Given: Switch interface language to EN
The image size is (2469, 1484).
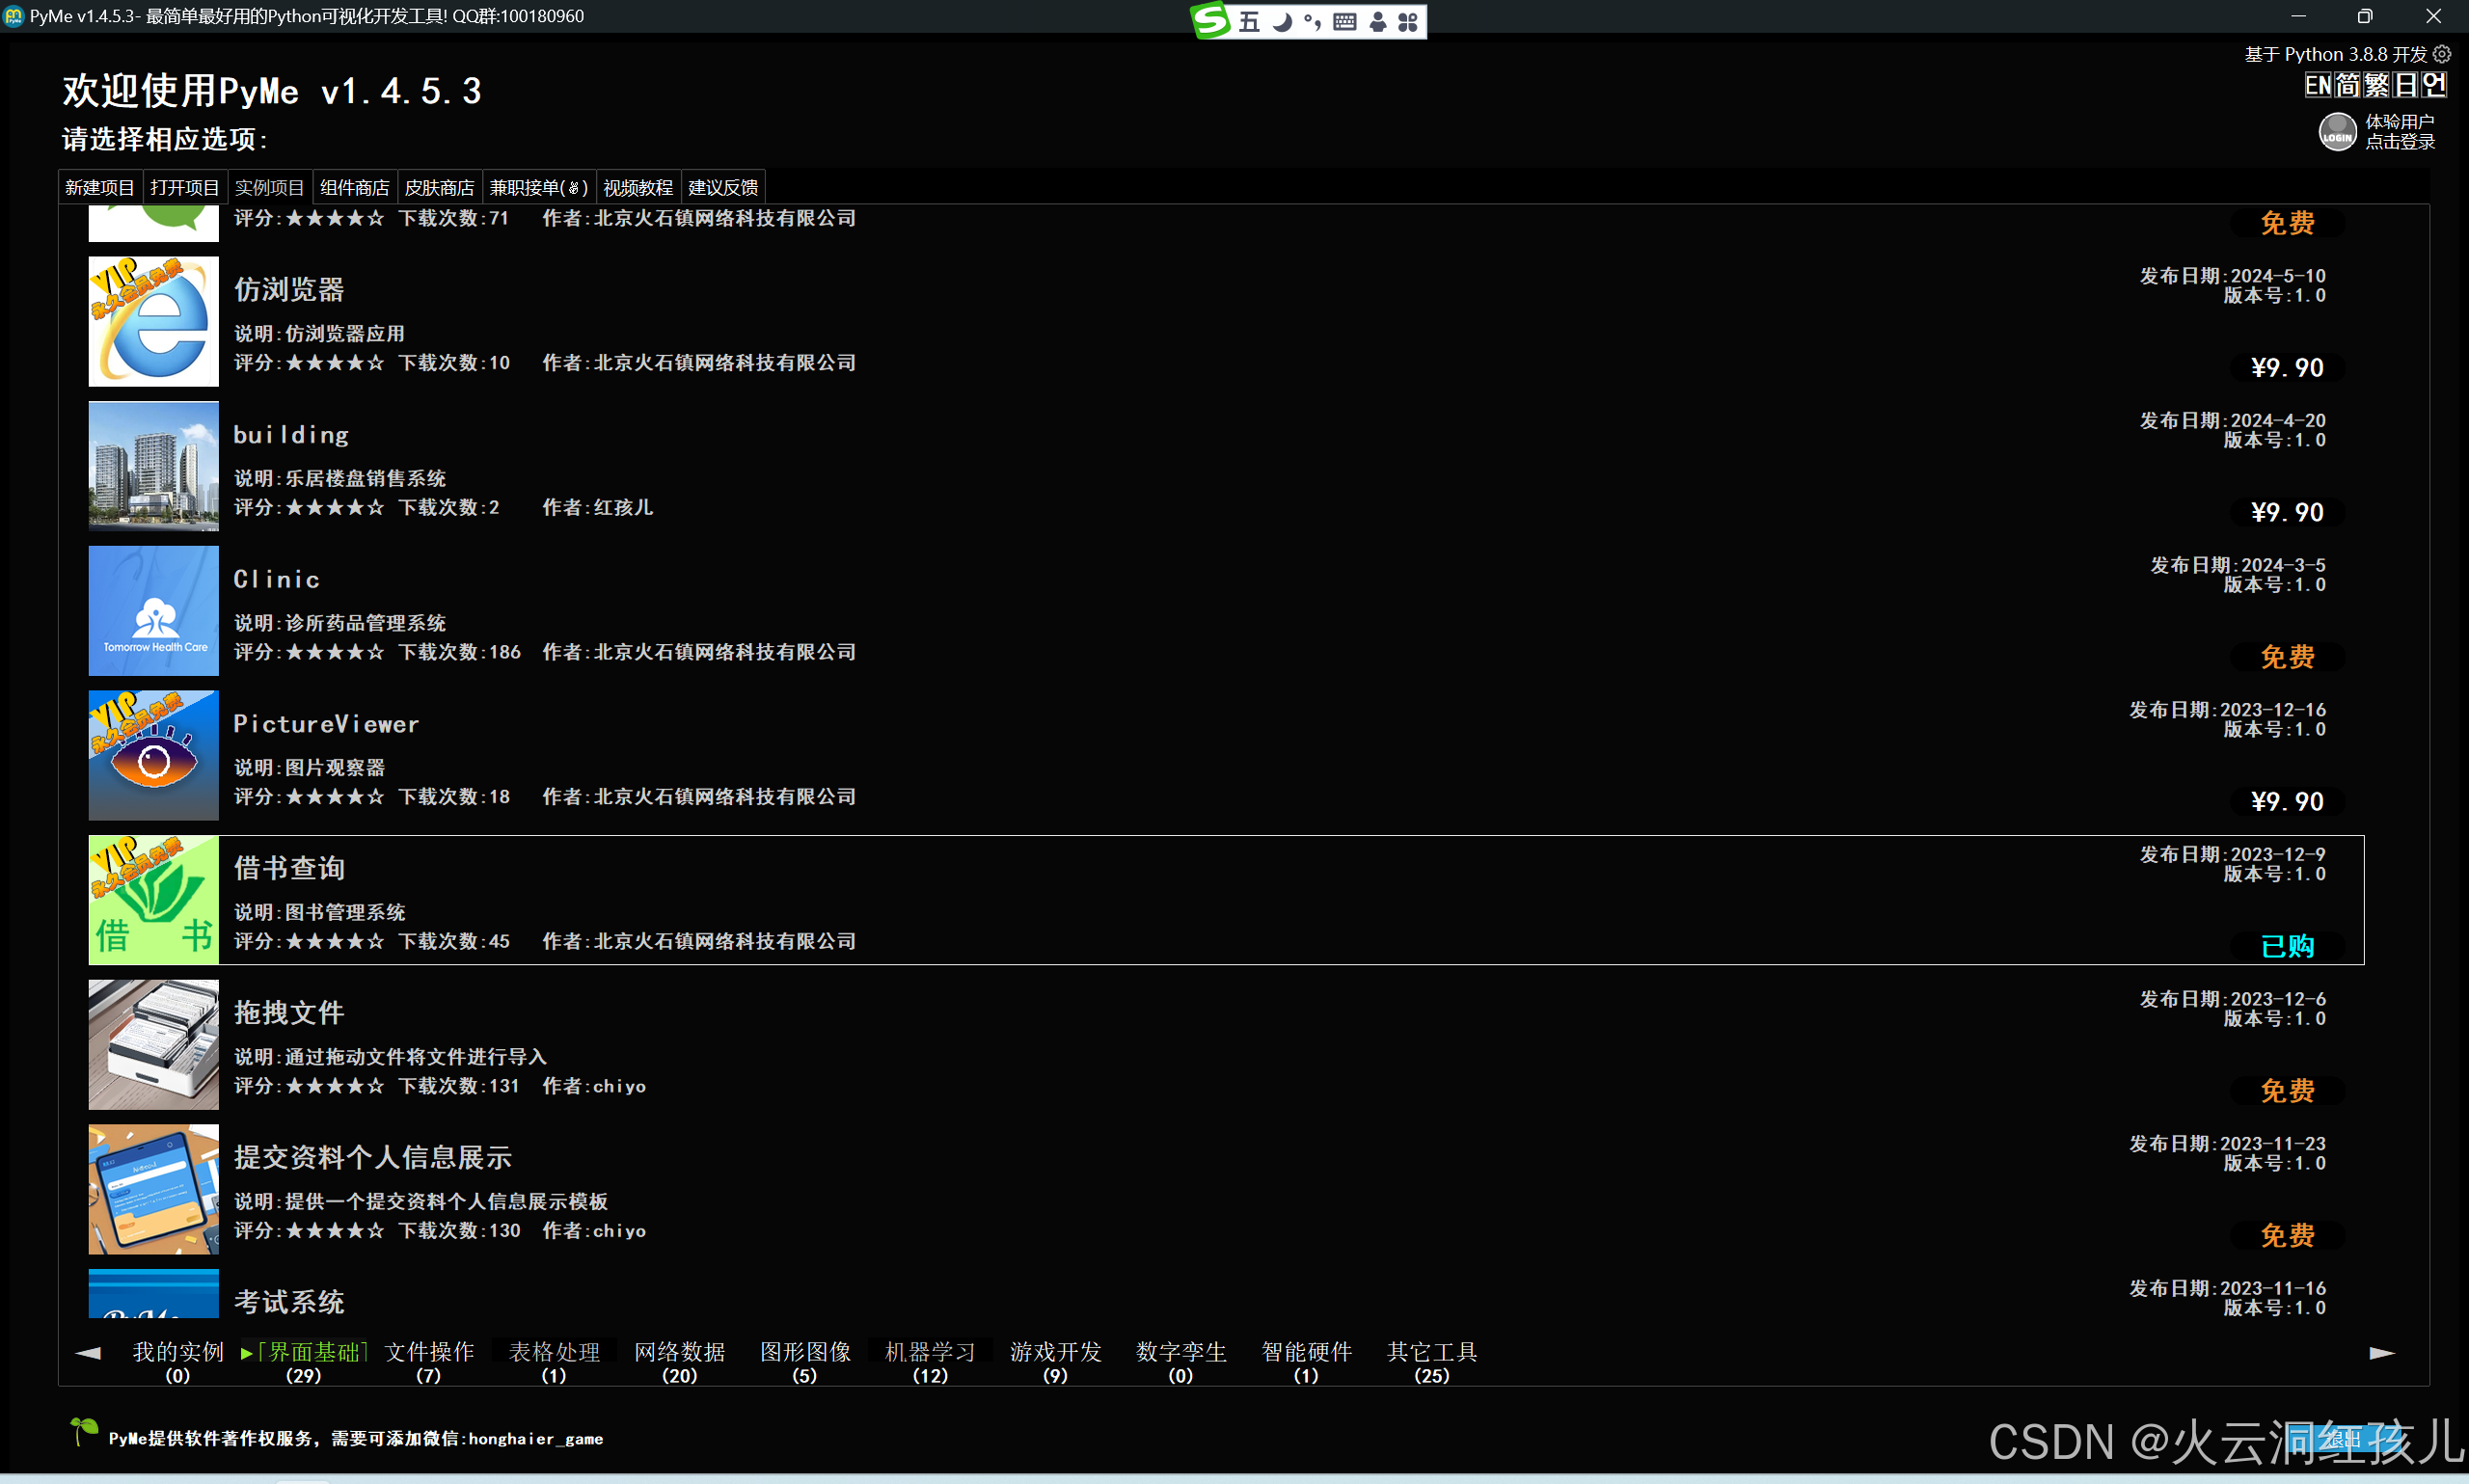Looking at the screenshot, I should tap(2317, 86).
